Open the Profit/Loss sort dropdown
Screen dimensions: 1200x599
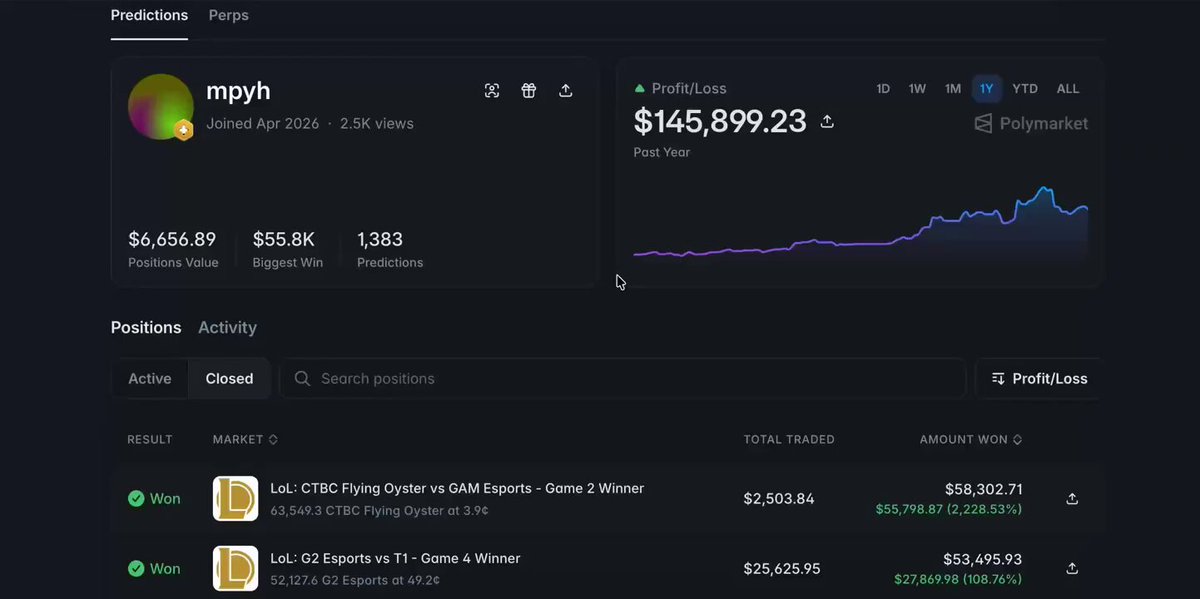(1038, 379)
